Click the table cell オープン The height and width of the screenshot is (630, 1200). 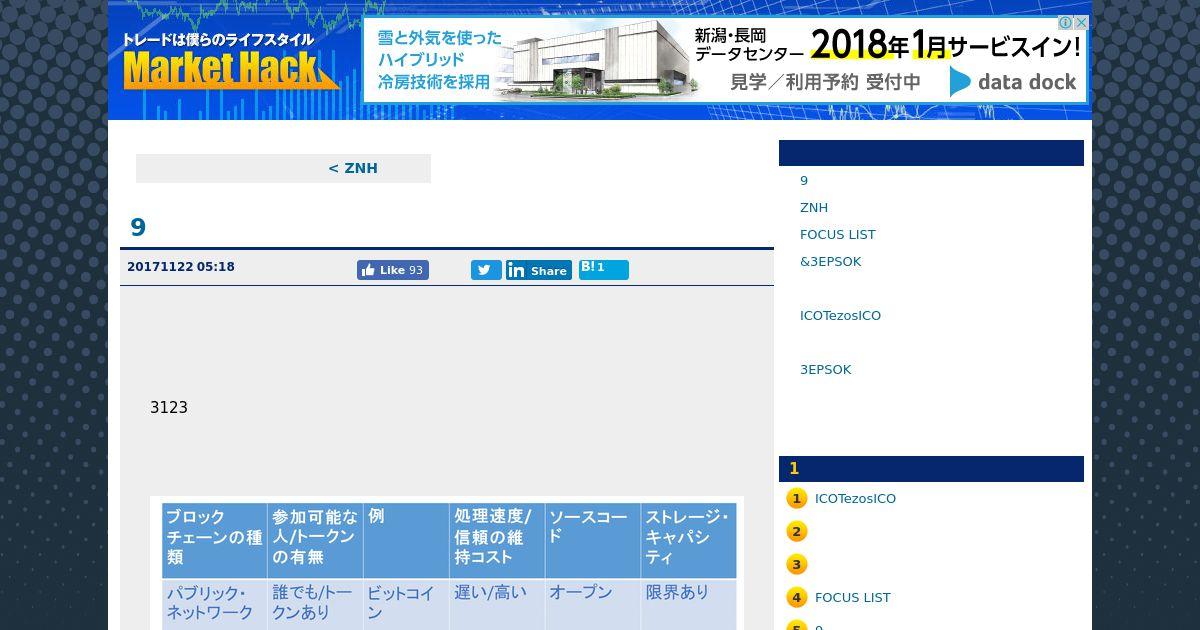click(593, 604)
